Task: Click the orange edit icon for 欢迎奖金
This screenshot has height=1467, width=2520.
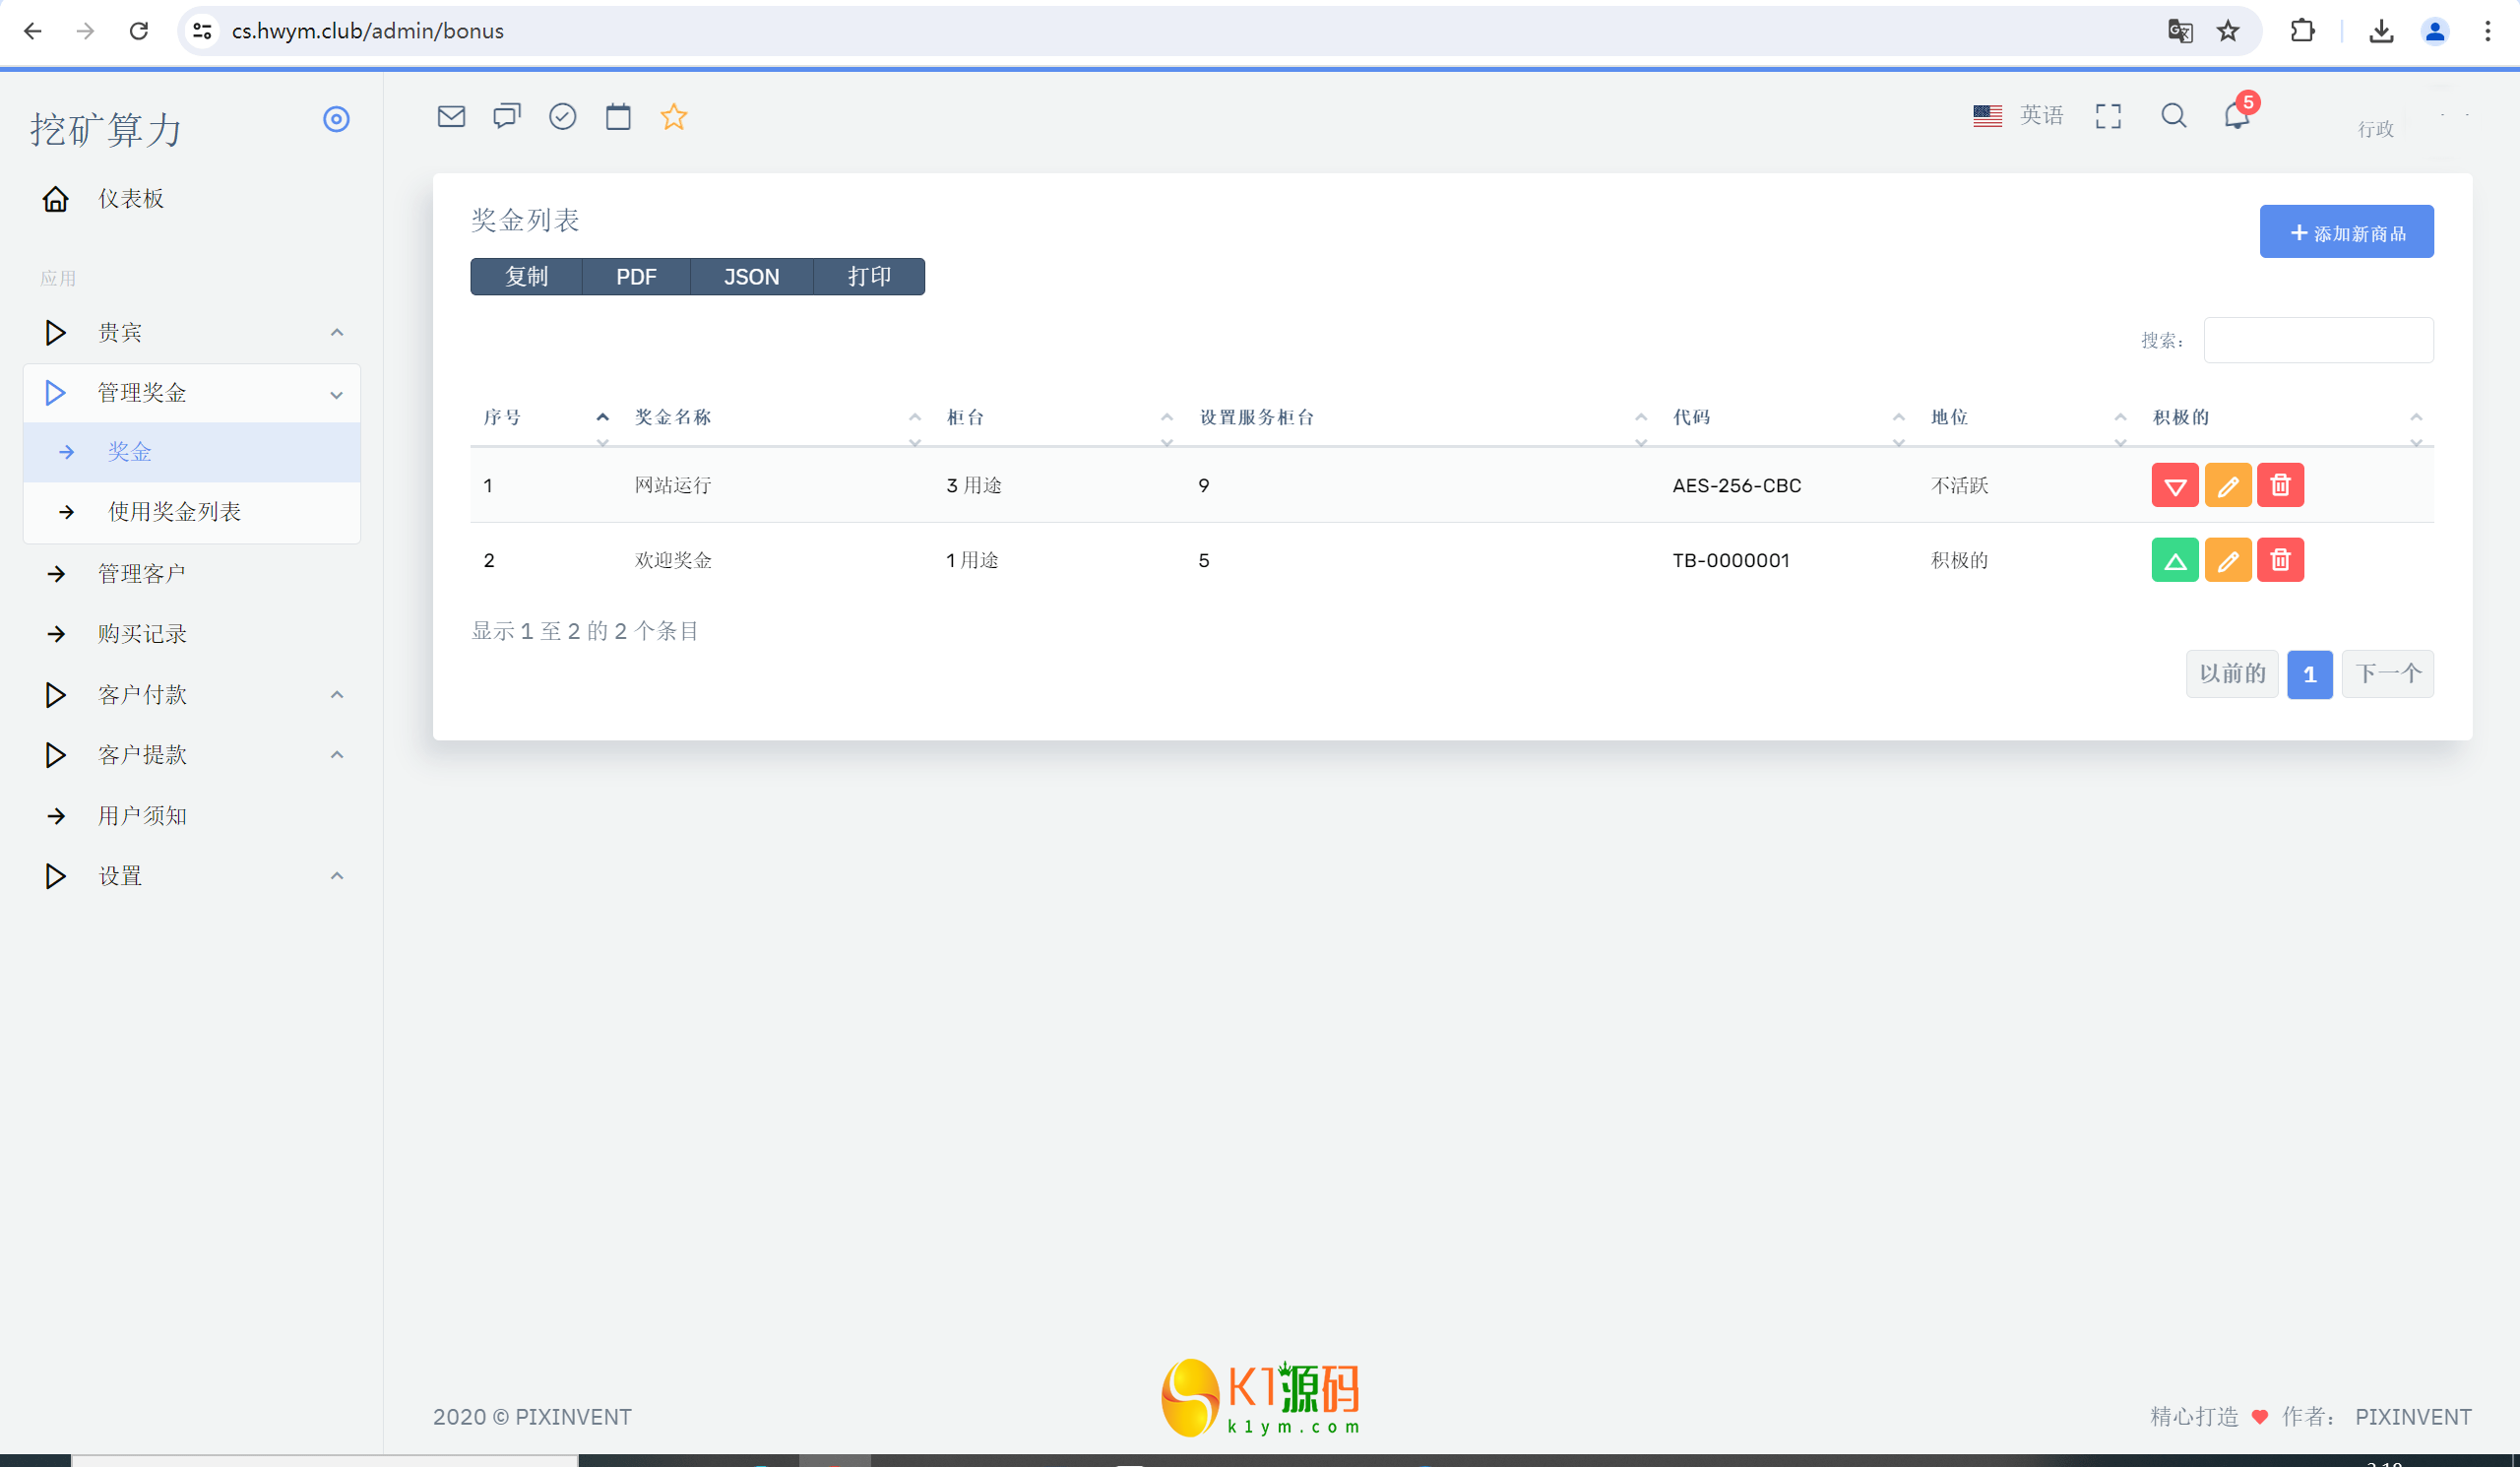Action: click(2229, 559)
